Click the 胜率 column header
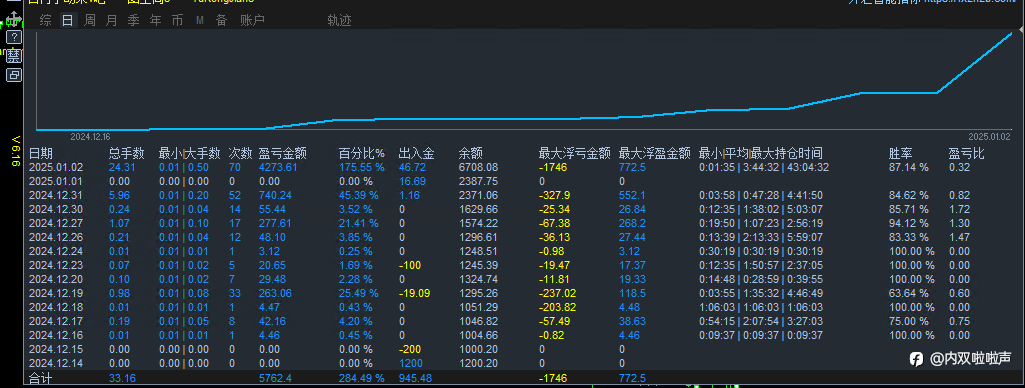This screenshot has height=388, width=1025. tap(900, 154)
